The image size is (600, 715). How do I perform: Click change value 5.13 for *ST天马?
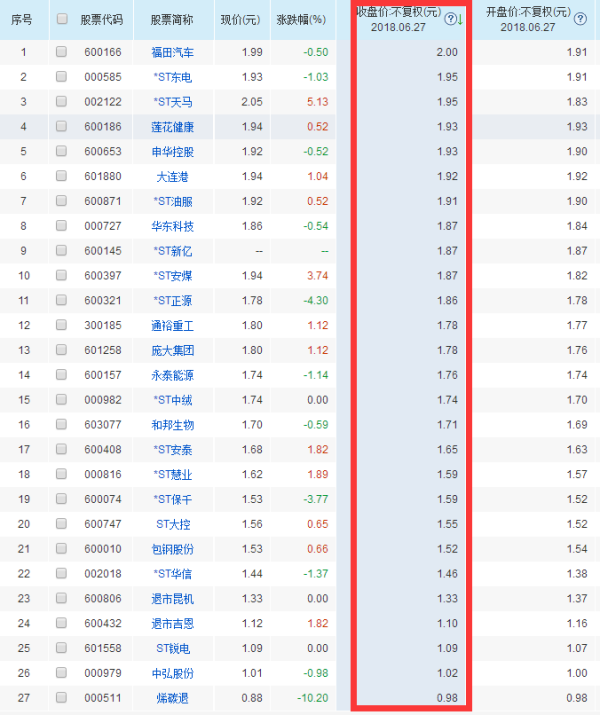(317, 102)
